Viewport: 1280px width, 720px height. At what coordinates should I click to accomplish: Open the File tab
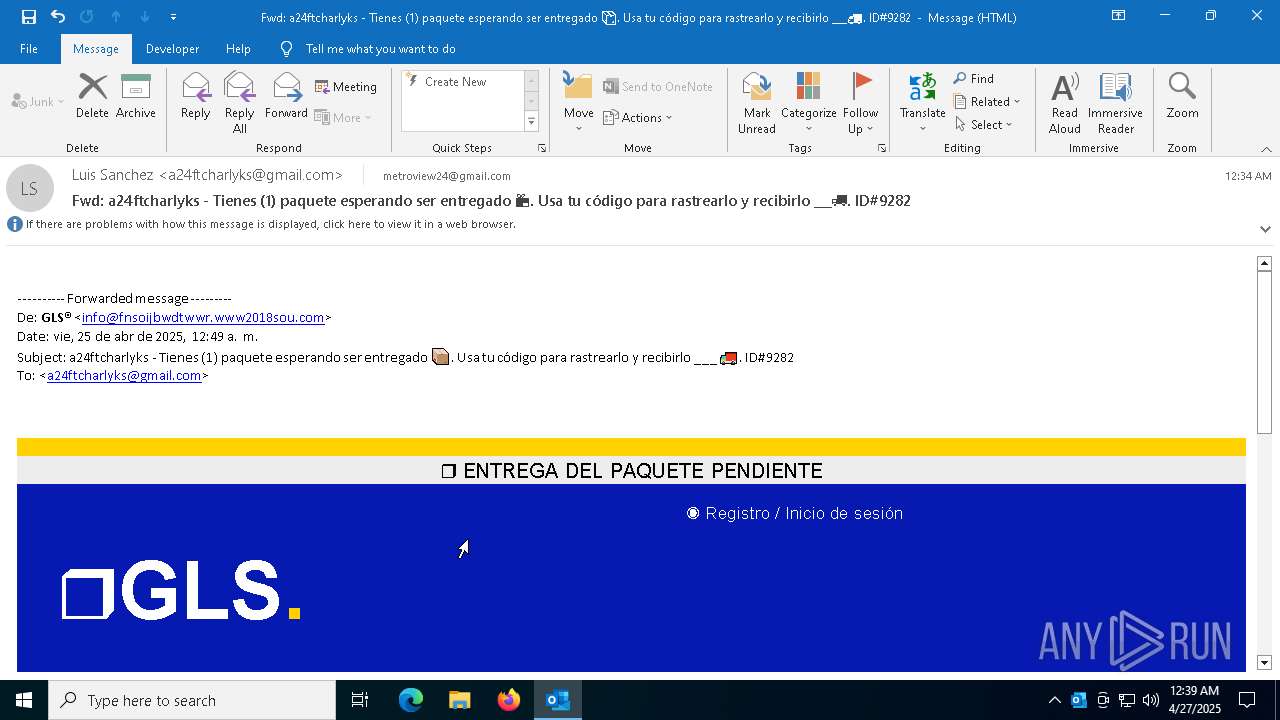coord(29,49)
